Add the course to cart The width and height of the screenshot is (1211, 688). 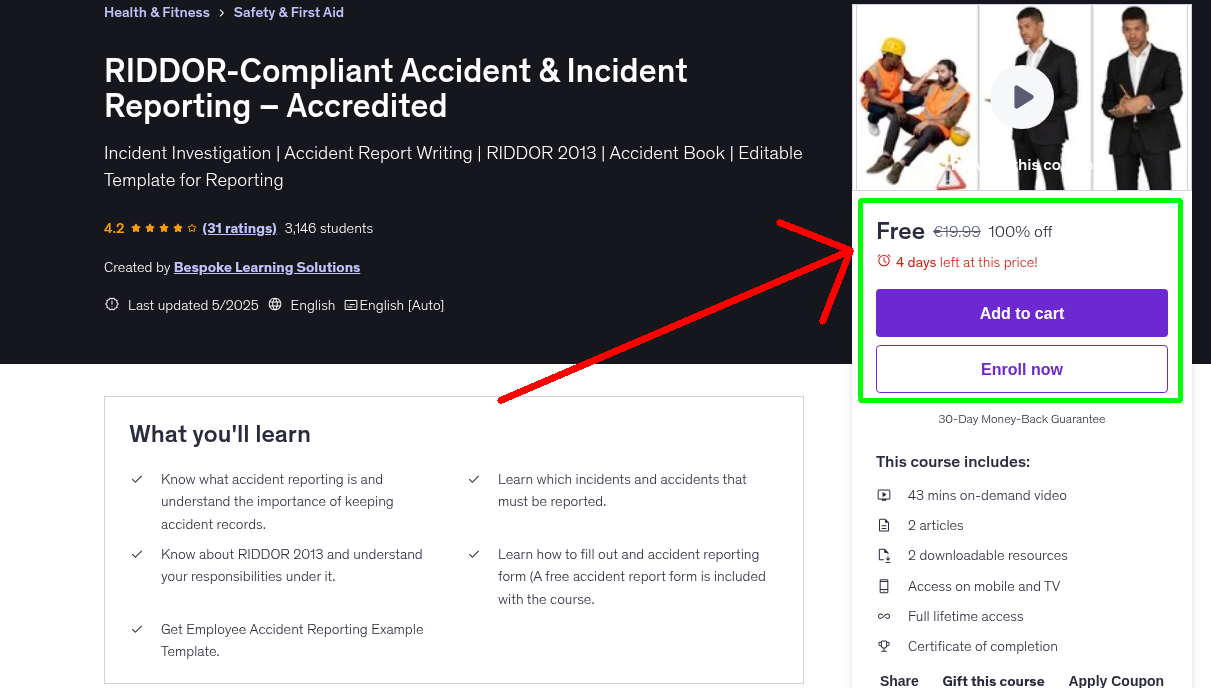(1021, 313)
